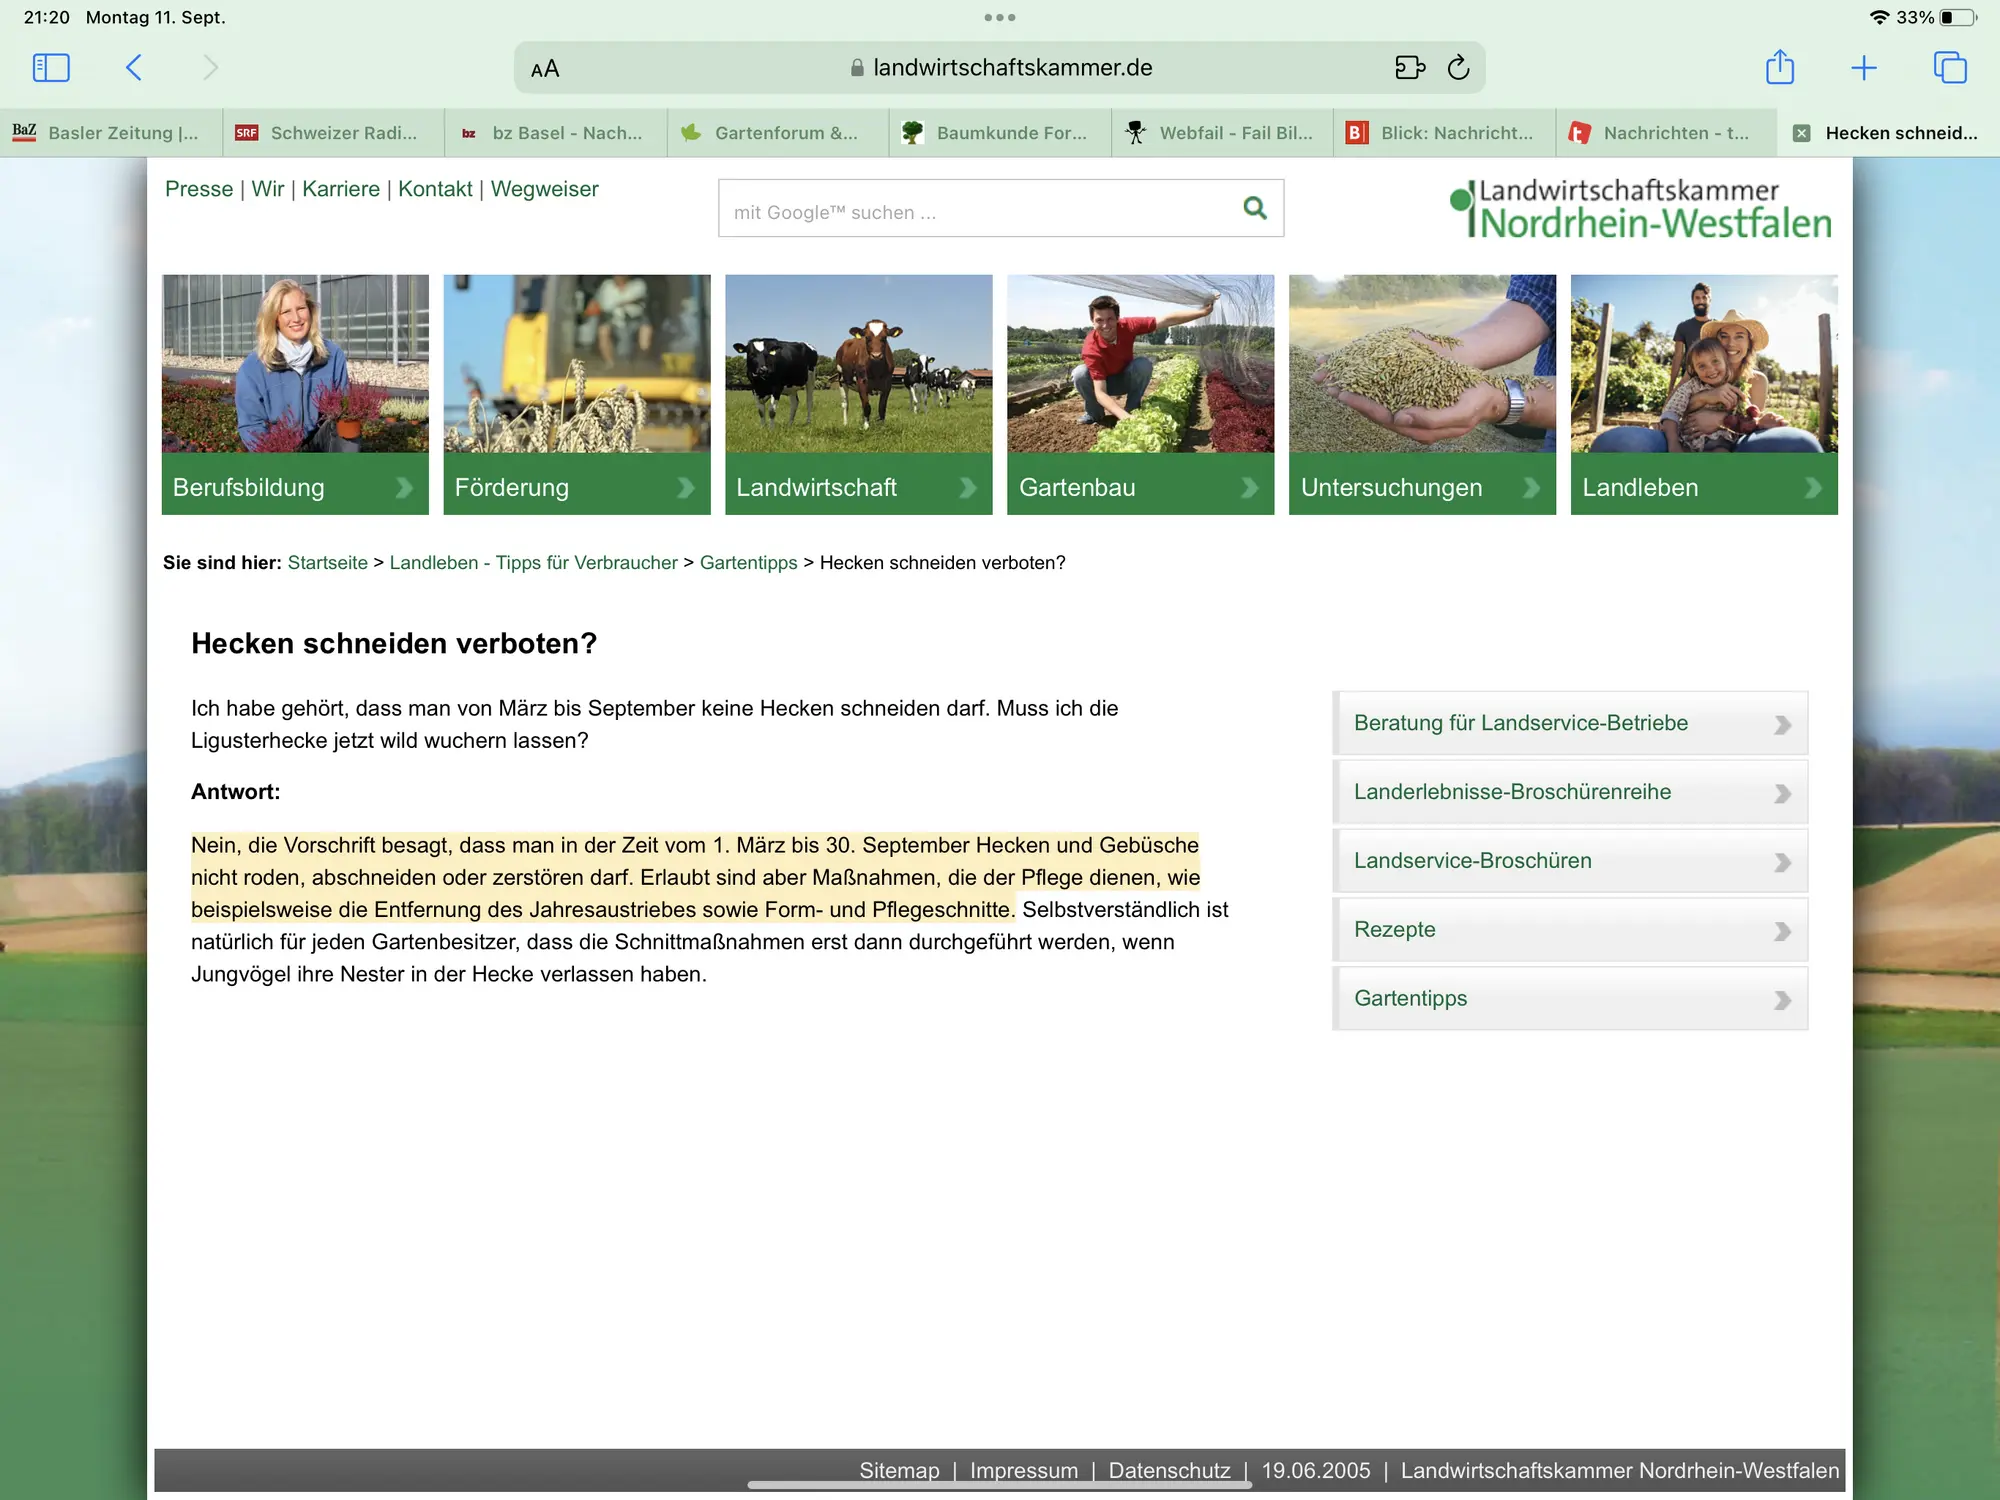Open the Gartentipps breadcrumb link
Screen dimensions: 2000x1500
coord(748,563)
